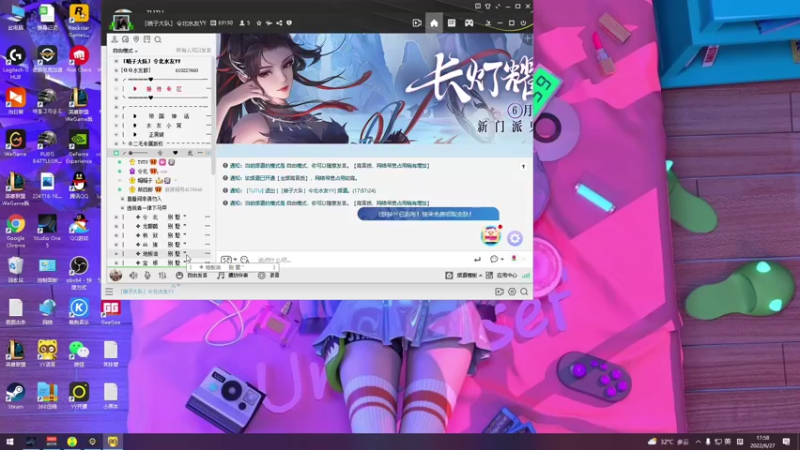Select user 令北 in the member list
This screenshot has height=450, width=800.
pos(143,171)
